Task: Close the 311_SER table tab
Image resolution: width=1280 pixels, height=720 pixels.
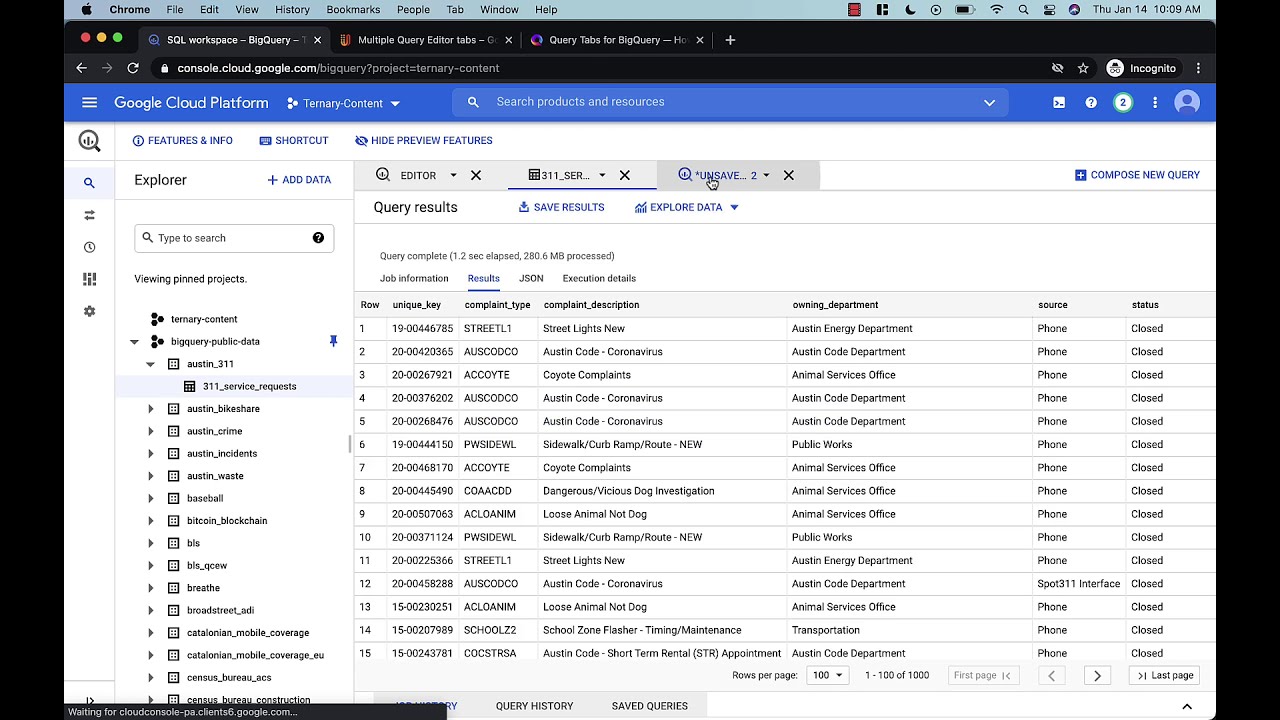Action: coord(625,175)
